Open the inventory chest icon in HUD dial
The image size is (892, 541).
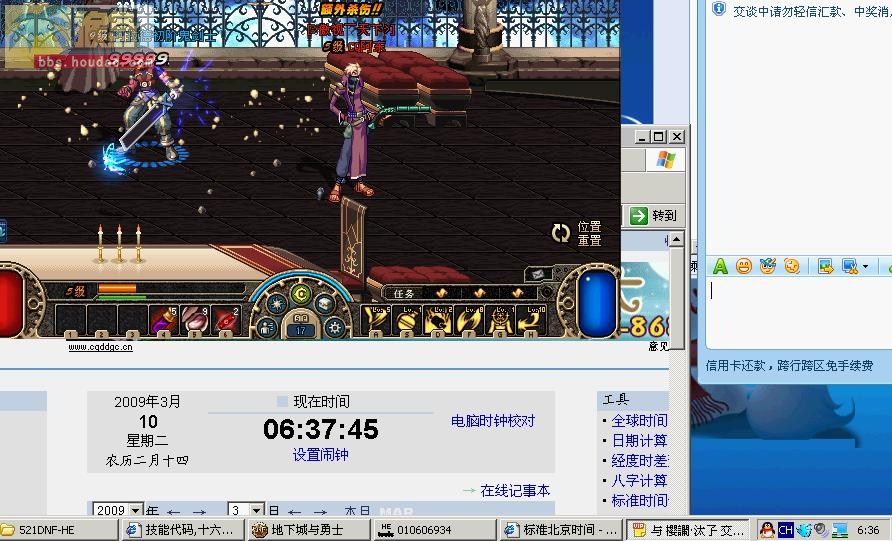tap(325, 304)
